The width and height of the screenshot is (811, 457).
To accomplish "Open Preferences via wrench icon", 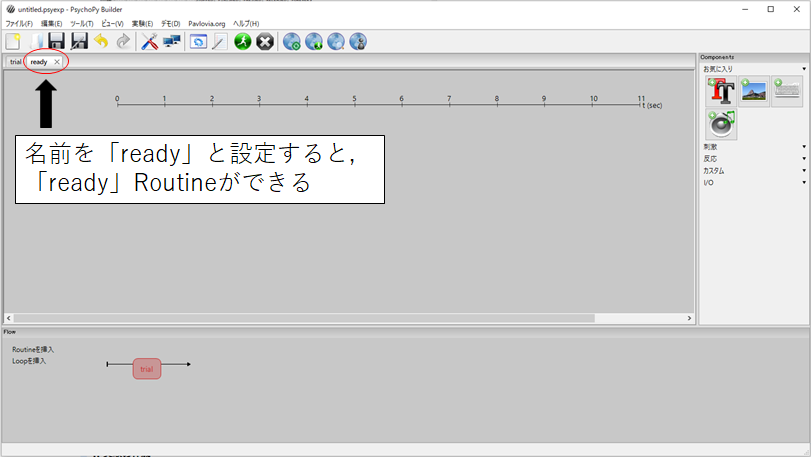I will 149,41.
